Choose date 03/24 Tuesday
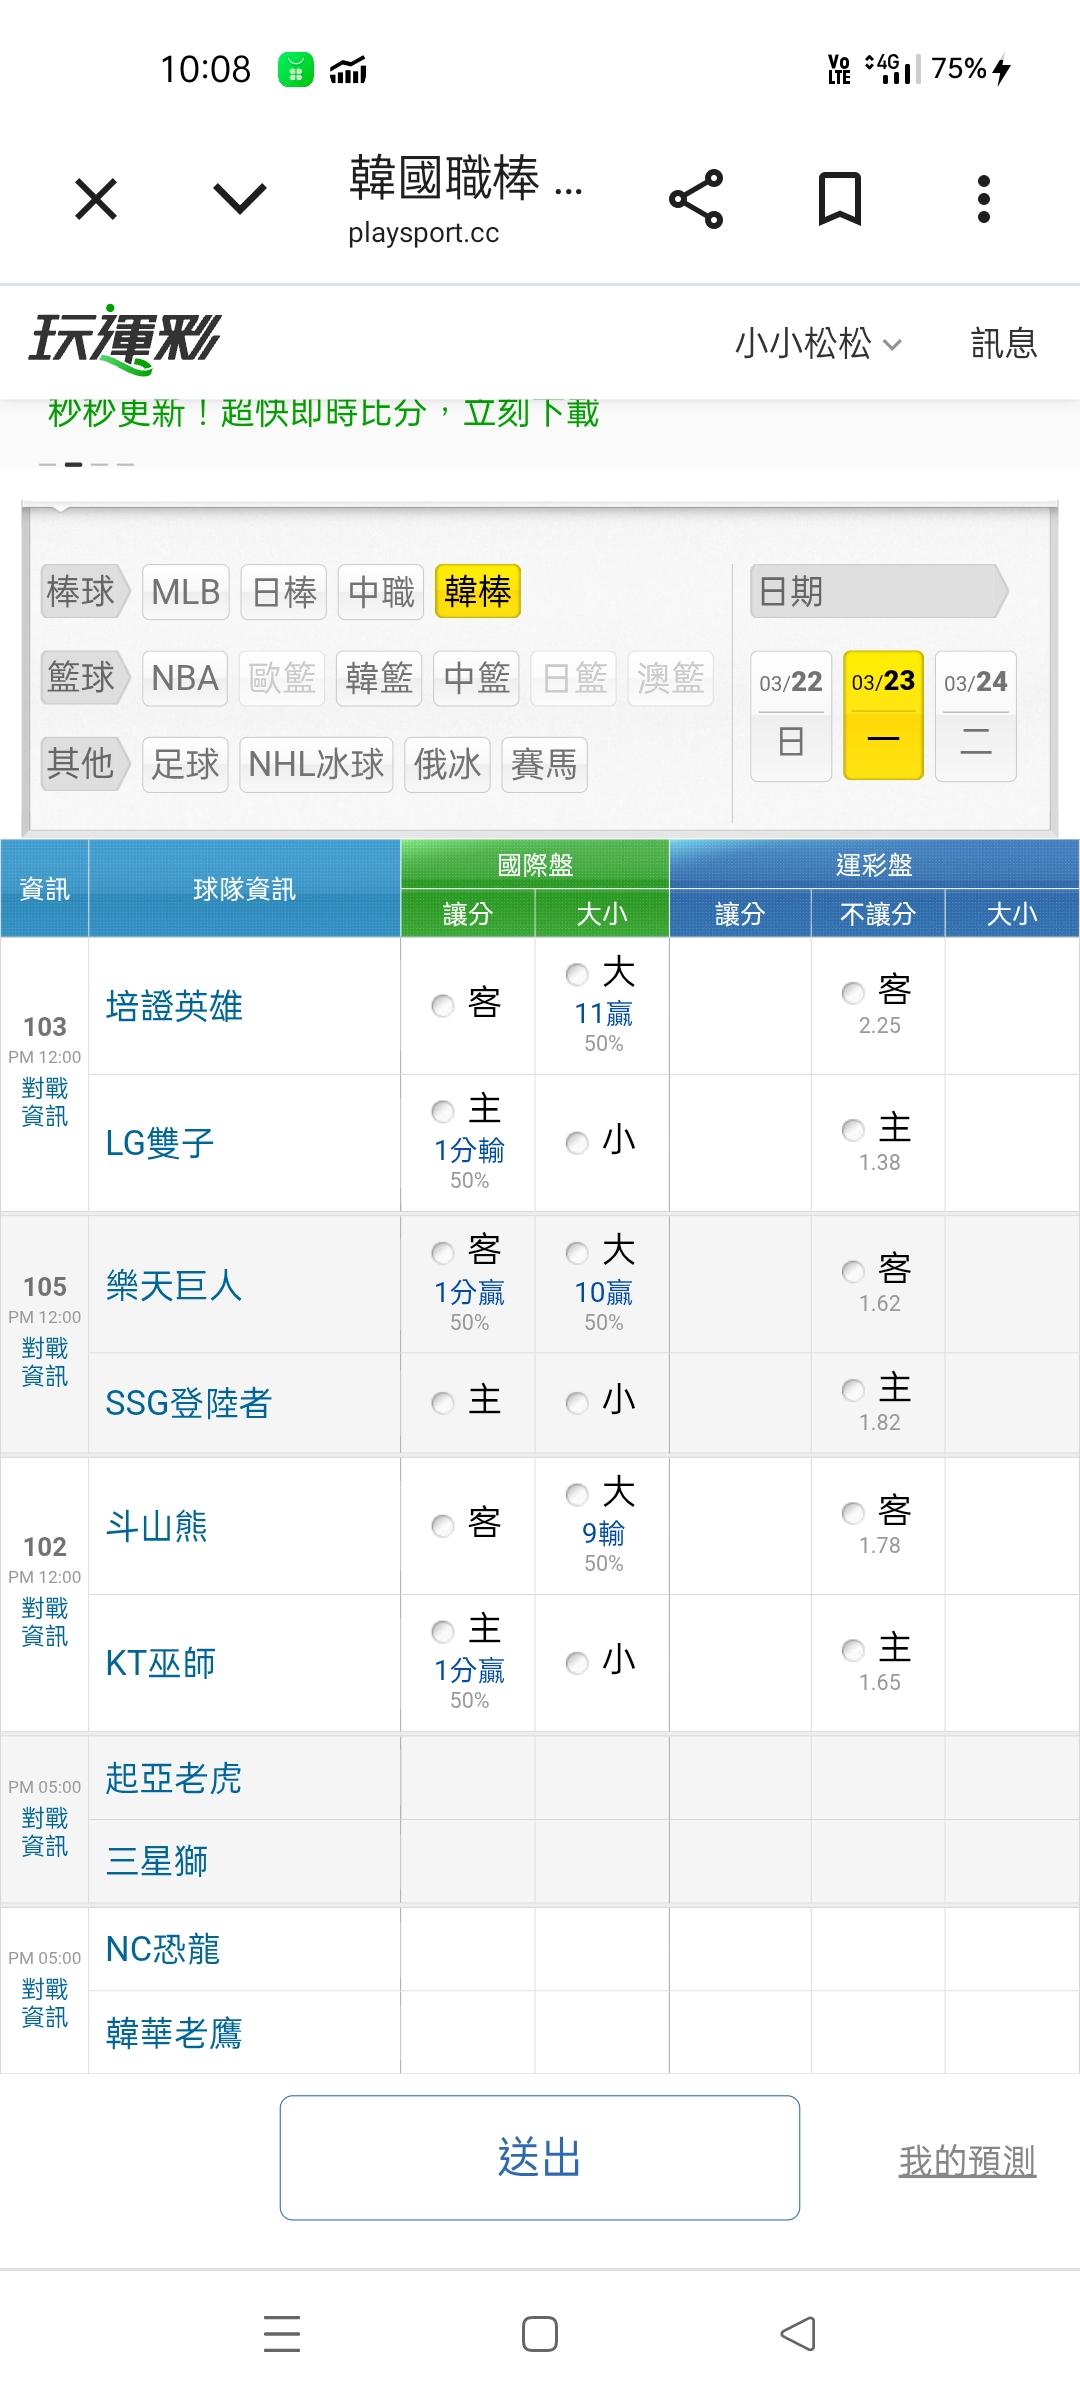This screenshot has height=2400, width=1080. coord(976,715)
